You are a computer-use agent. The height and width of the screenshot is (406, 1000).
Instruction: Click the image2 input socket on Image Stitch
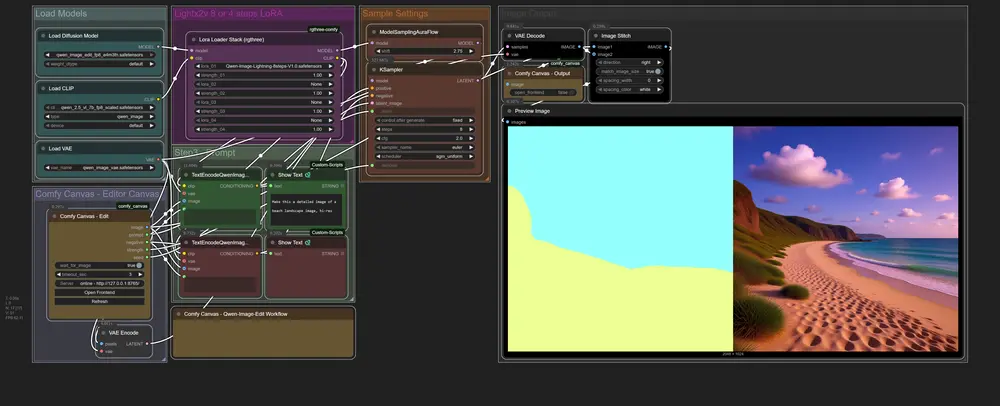click(x=594, y=54)
